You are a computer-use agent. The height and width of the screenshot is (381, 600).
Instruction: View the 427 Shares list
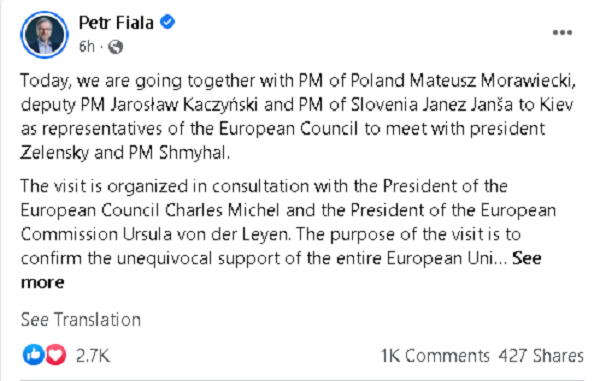541,356
